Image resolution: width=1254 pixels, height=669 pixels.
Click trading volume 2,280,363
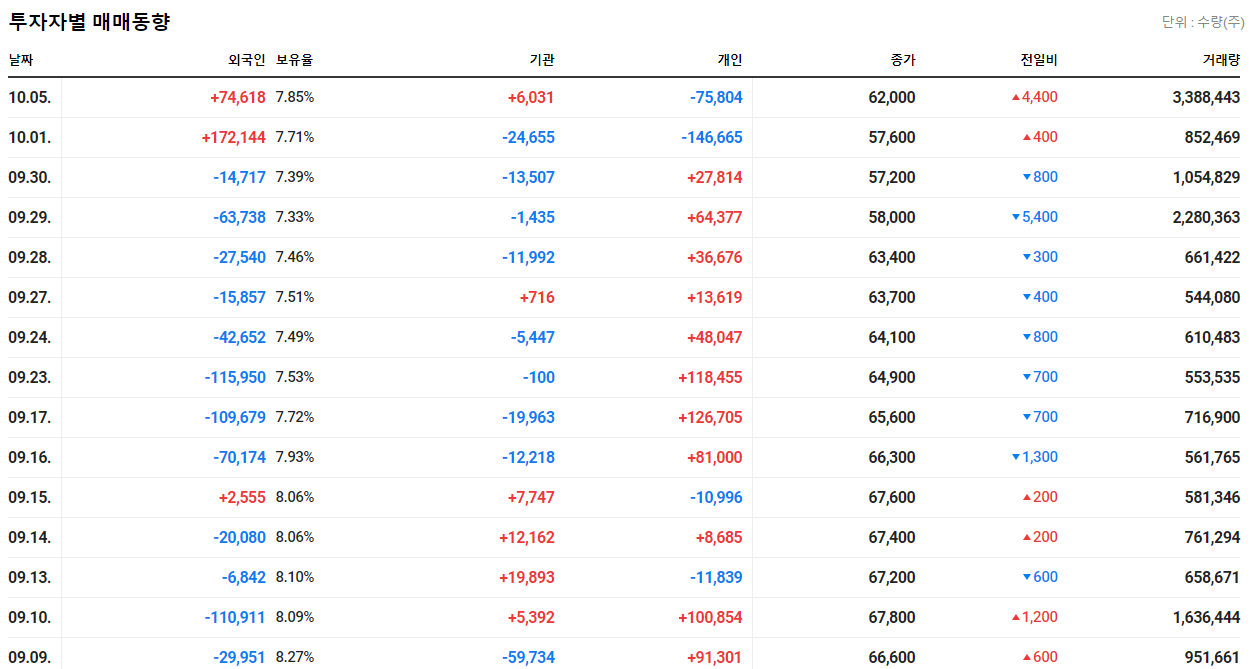coord(1206,217)
